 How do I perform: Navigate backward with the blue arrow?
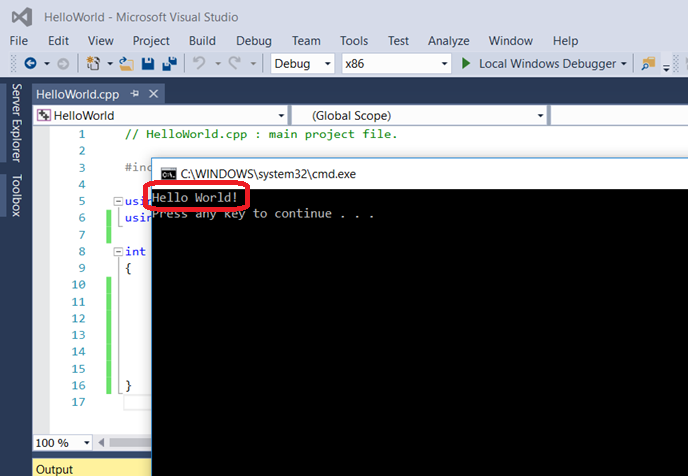tap(30, 64)
